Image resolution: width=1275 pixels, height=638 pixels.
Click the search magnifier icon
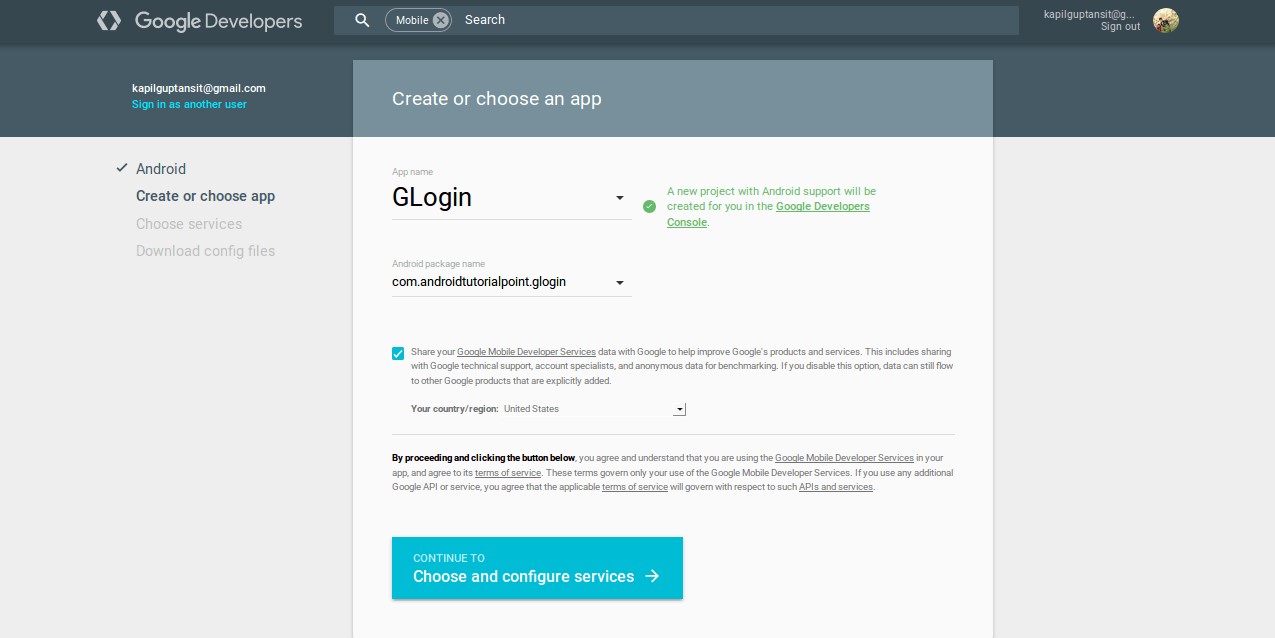click(x=363, y=20)
